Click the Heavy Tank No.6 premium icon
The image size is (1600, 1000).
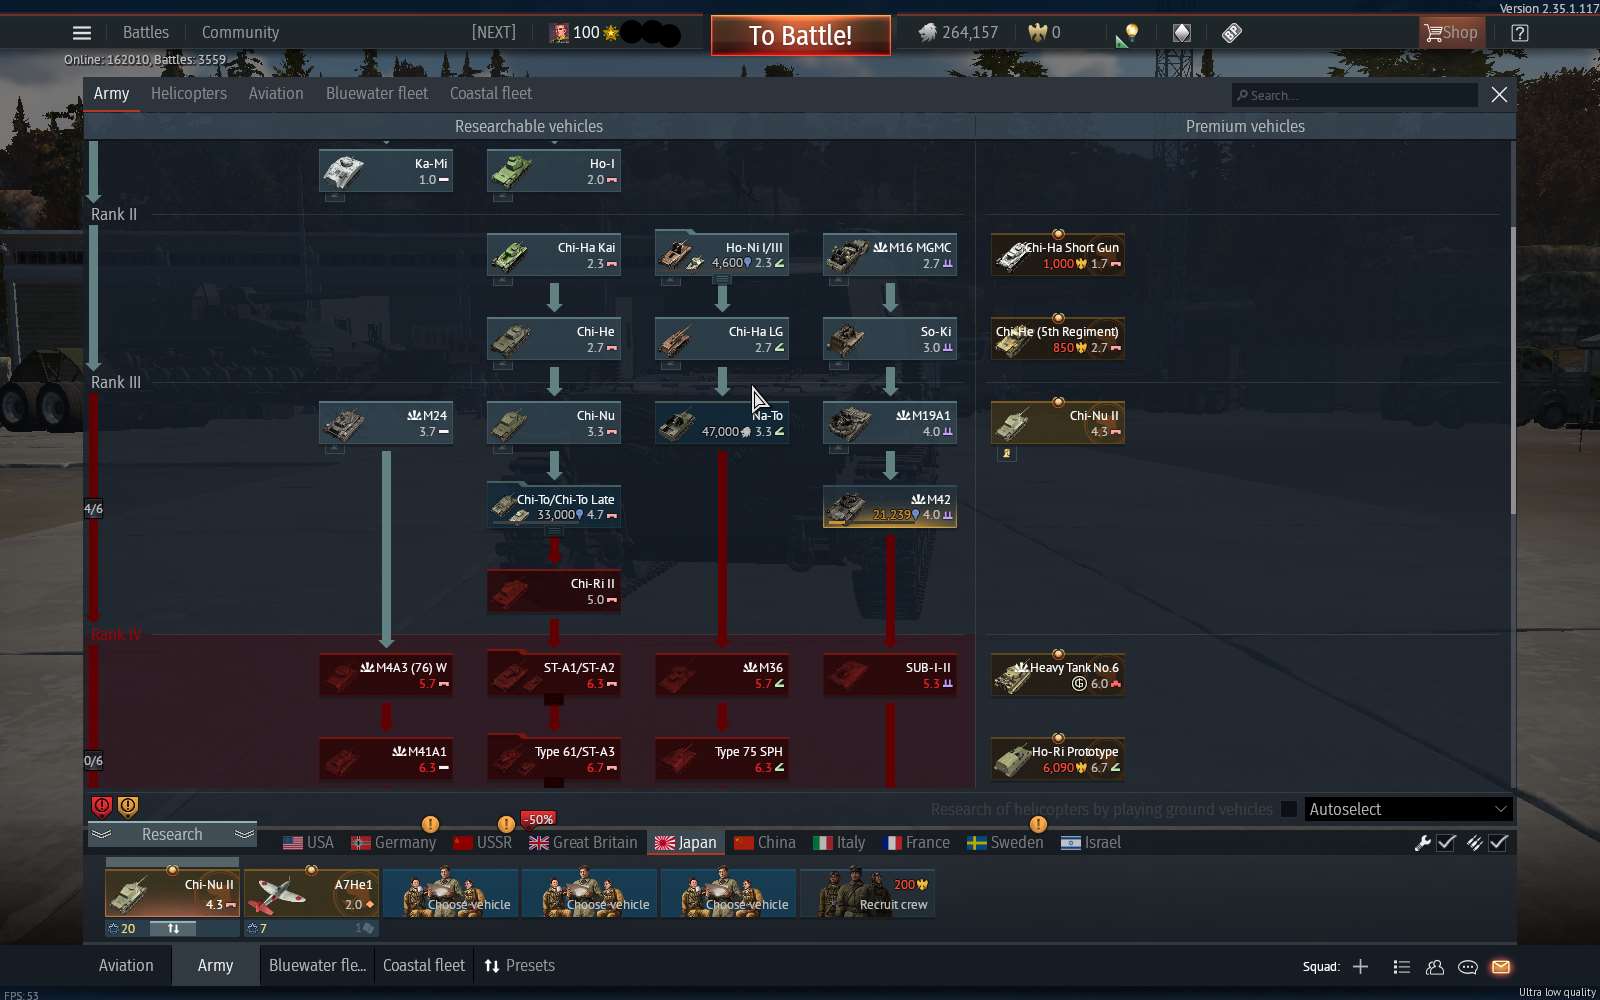pyautogui.click(x=1014, y=676)
